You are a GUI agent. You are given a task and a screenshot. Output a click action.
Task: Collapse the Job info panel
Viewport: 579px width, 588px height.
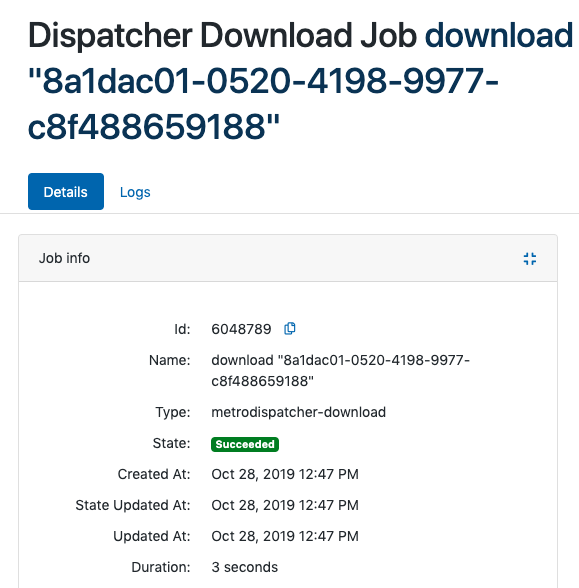530,258
